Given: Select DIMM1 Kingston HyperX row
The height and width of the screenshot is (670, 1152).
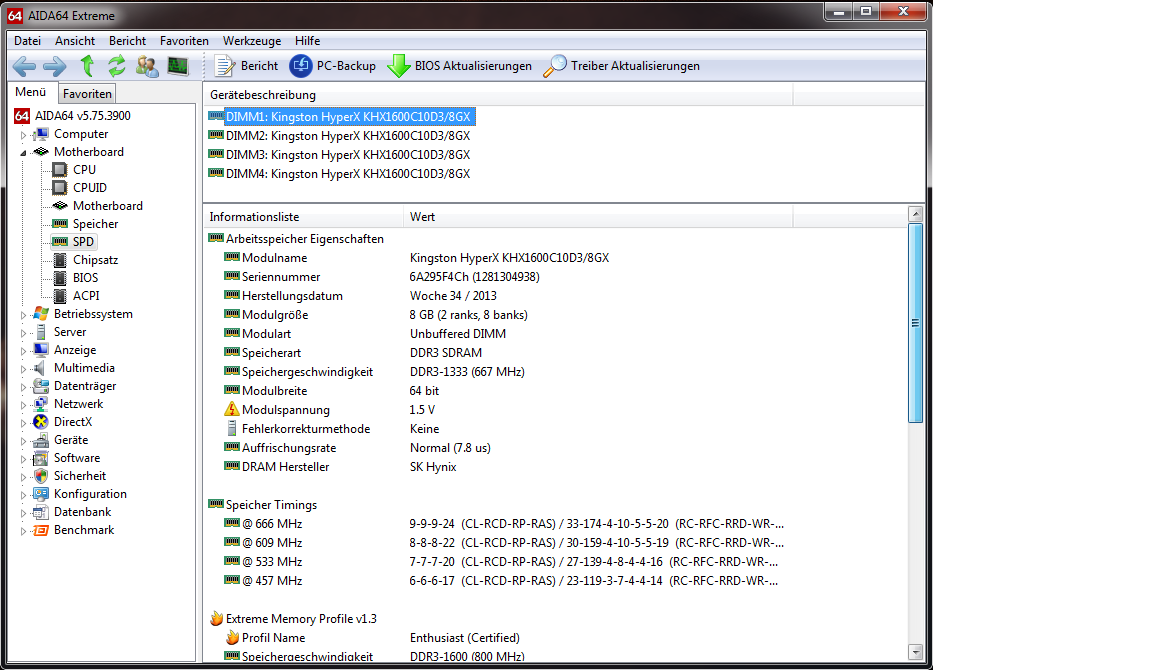Looking at the screenshot, I should click(340, 117).
